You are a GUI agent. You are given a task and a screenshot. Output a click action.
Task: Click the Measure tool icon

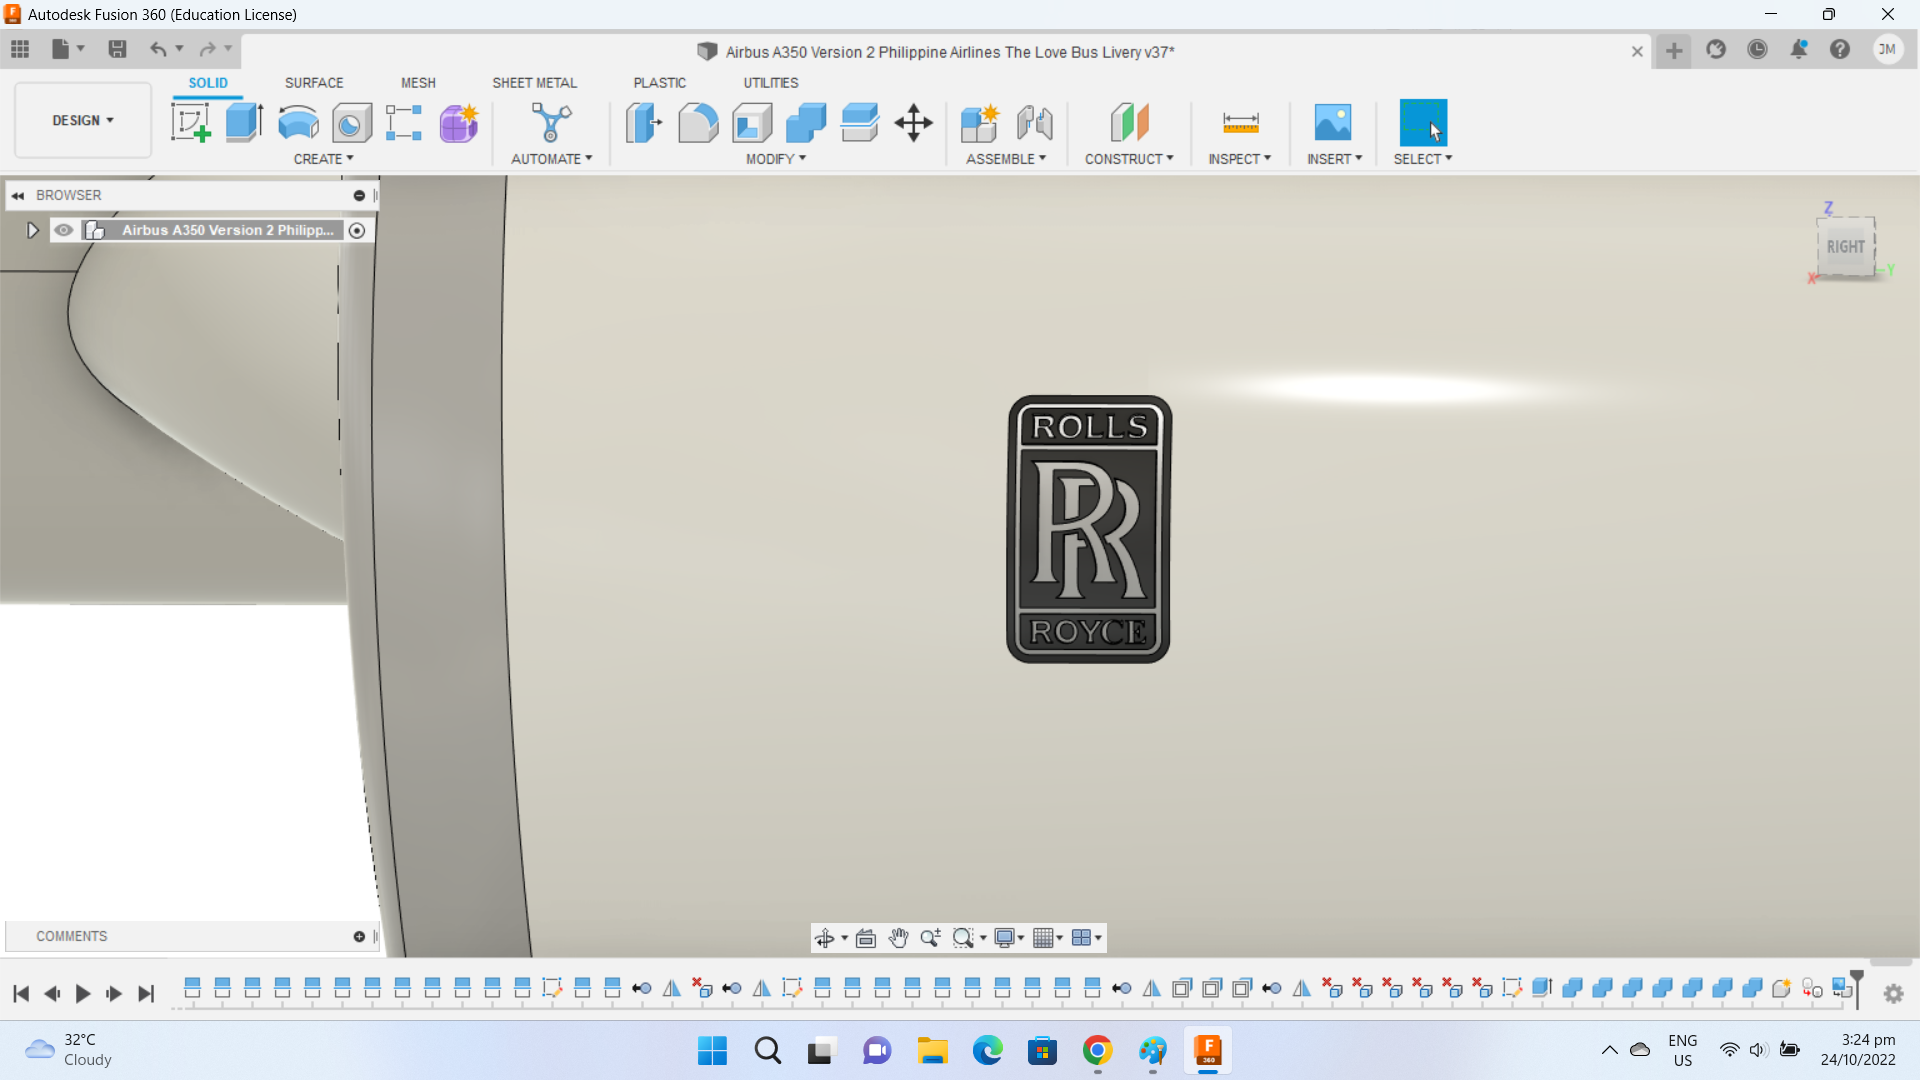[x=1240, y=123]
